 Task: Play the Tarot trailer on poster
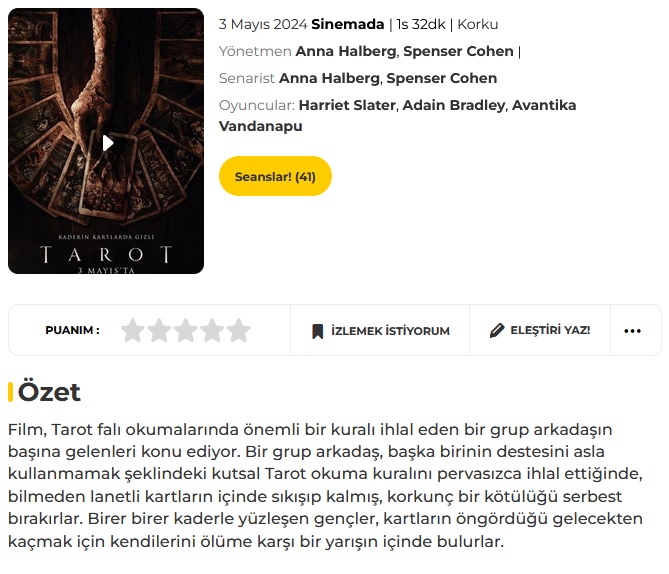(x=108, y=143)
